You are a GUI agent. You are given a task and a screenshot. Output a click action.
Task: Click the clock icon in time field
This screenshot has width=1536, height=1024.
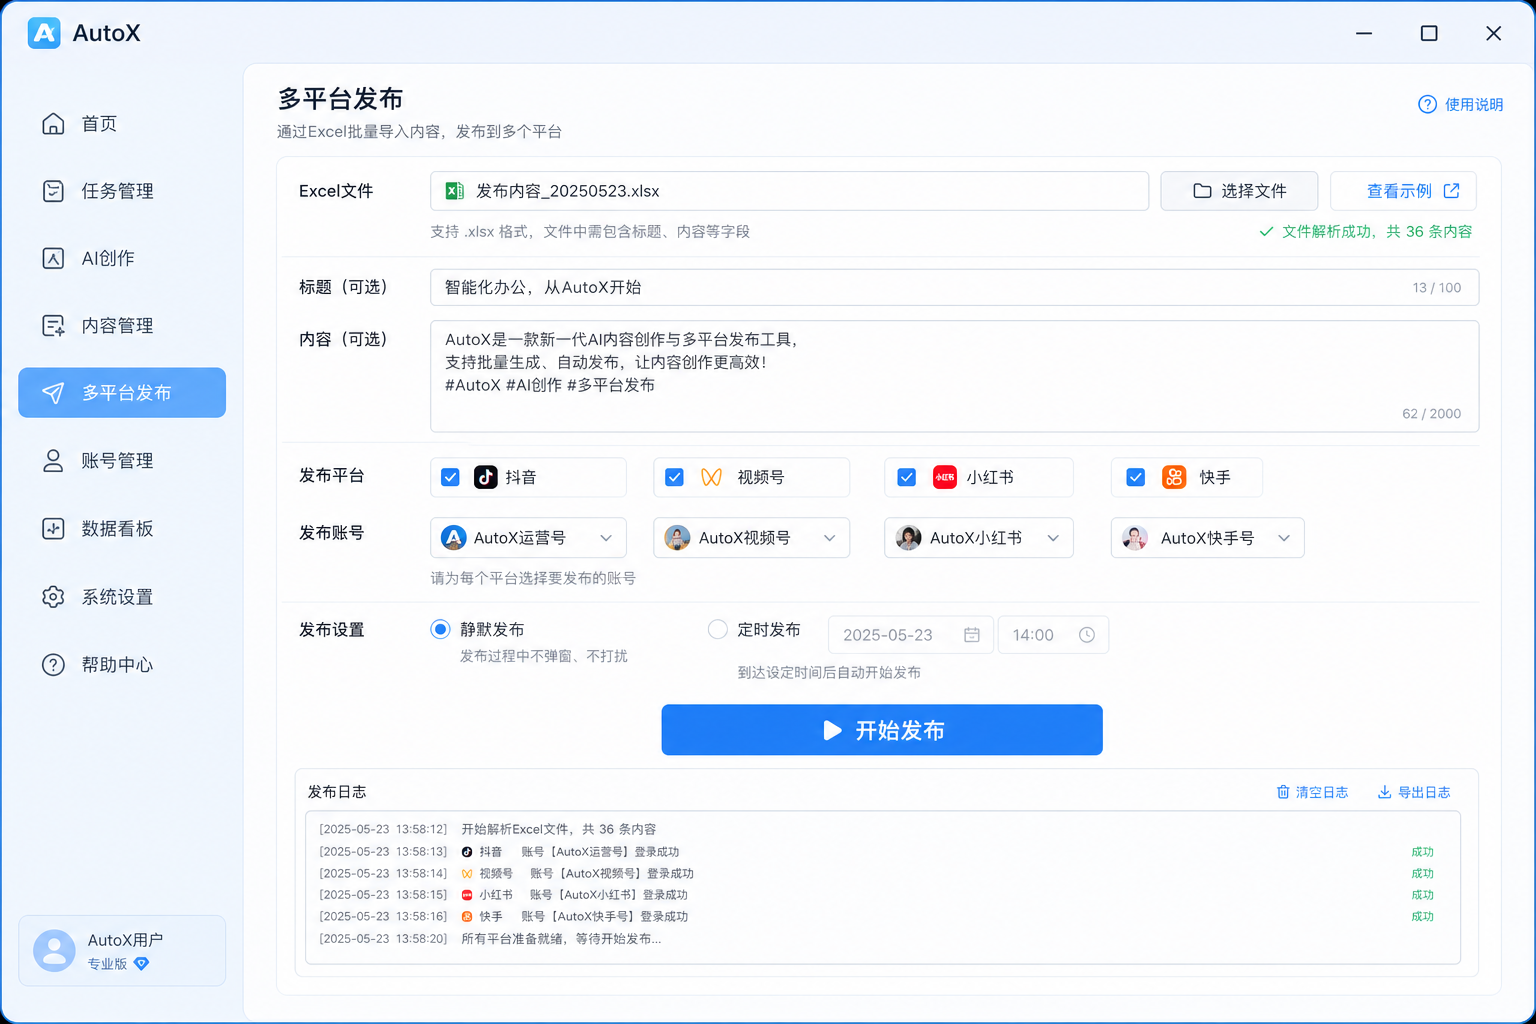tap(1087, 635)
